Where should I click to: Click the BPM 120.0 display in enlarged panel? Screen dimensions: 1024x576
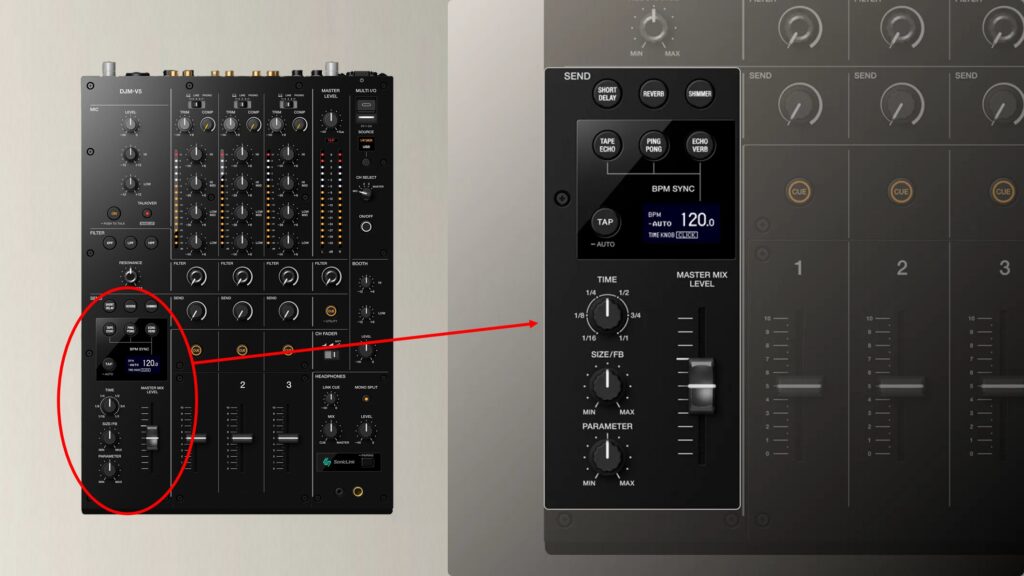point(681,224)
